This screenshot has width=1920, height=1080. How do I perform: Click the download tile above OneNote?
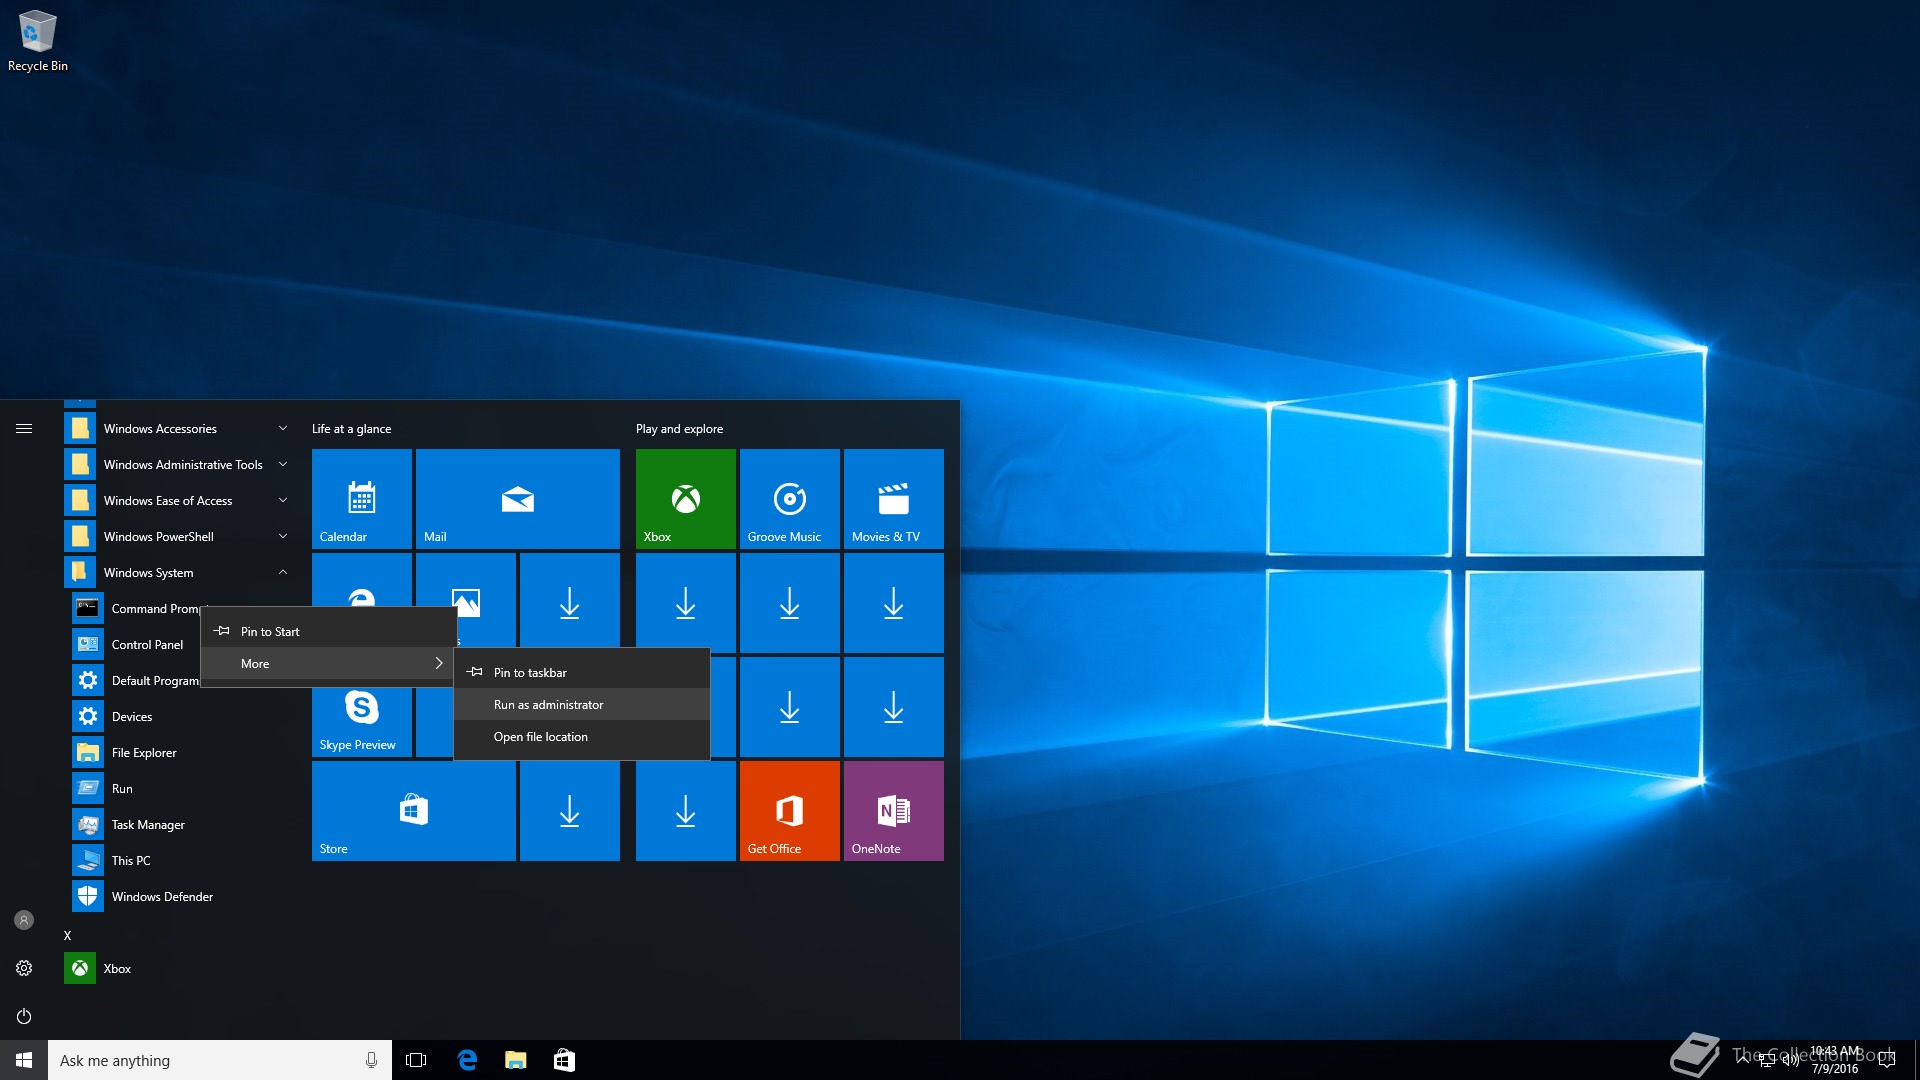click(x=894, y=707)
